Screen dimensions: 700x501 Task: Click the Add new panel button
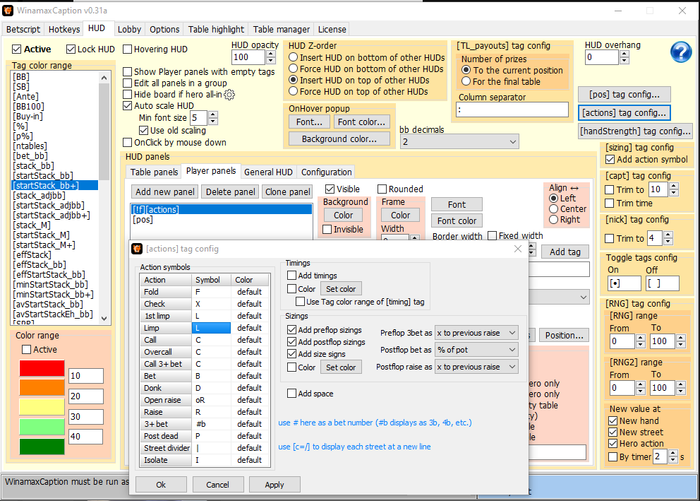coord(164,191)
